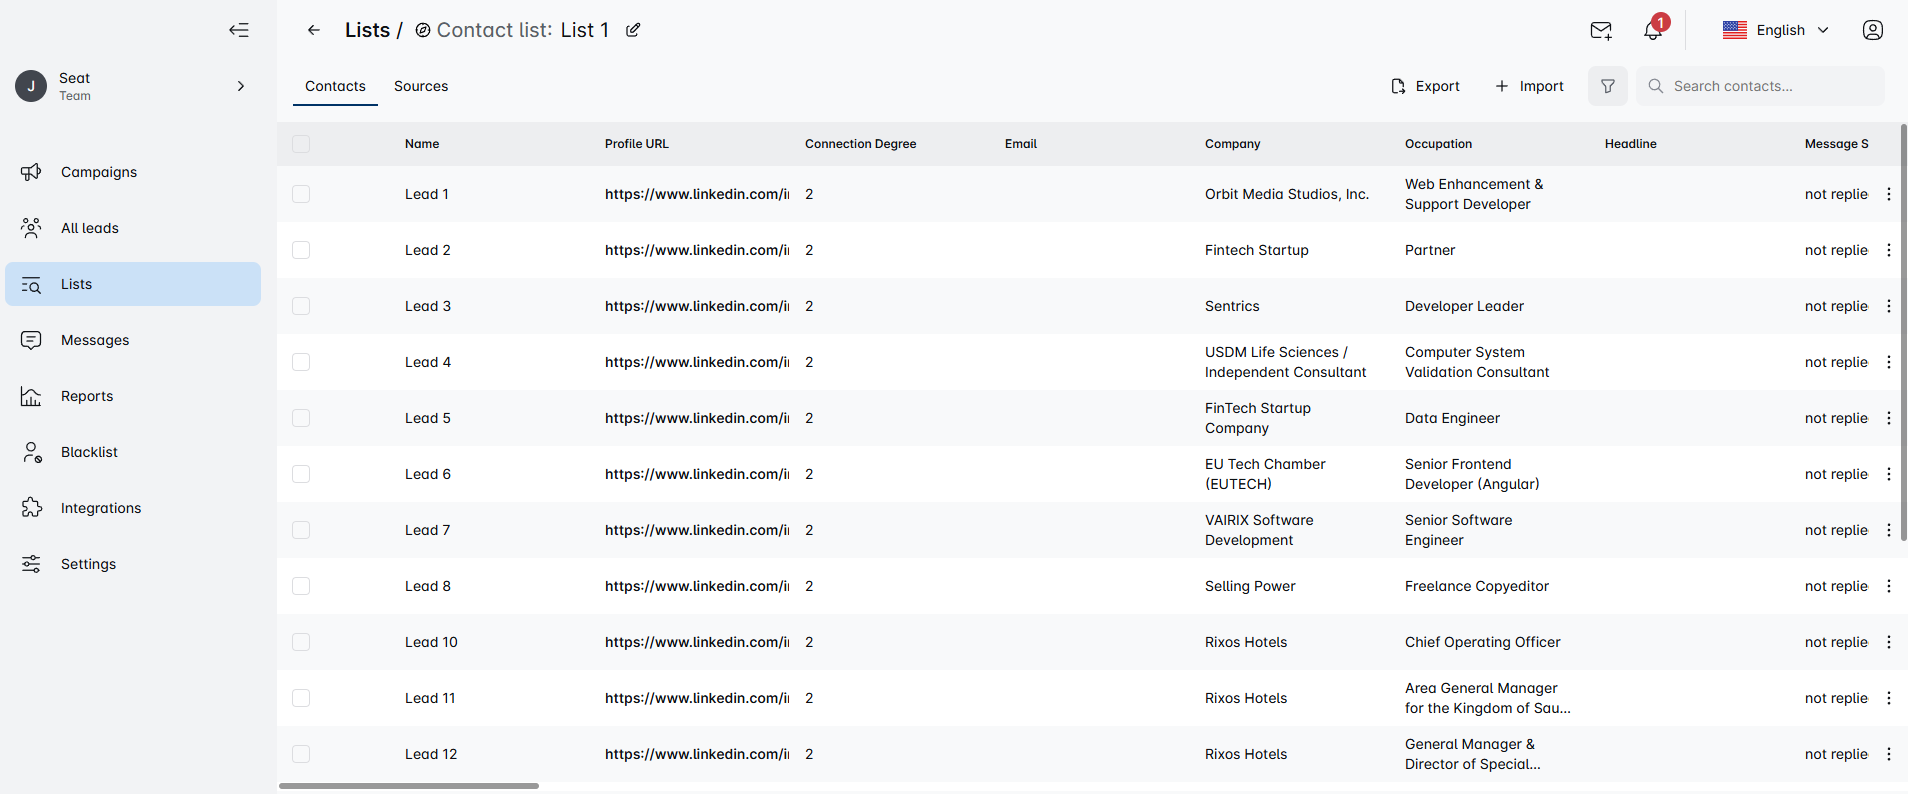
Task: Collapse the sidebar using the top icon
Action: [238, 30]
